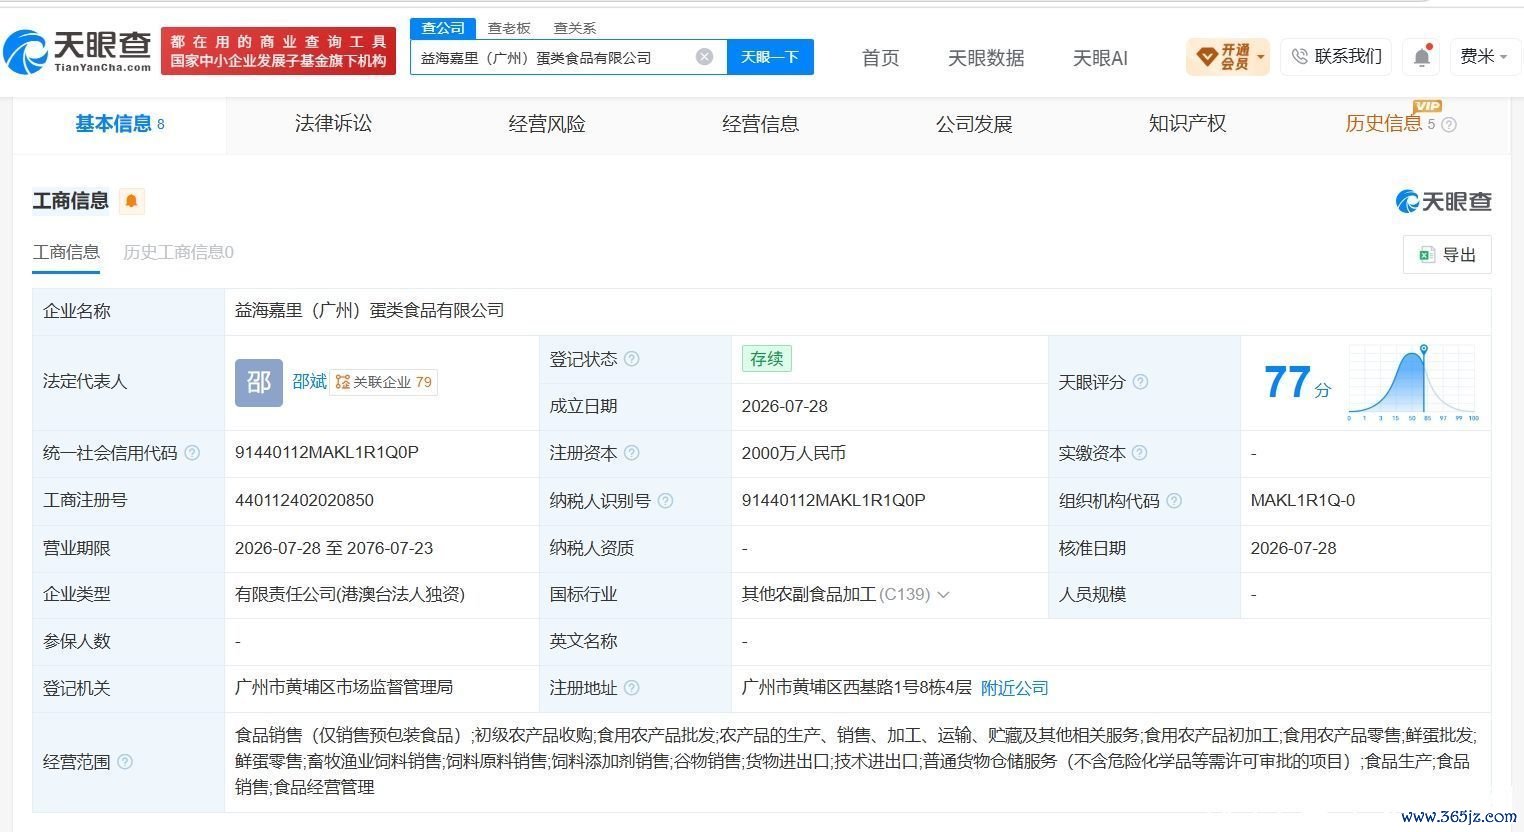The height and width of the screenshot is (832, 1524).
Task: Expand the 开通会员 dropdown arrow
Action: 1261,57
